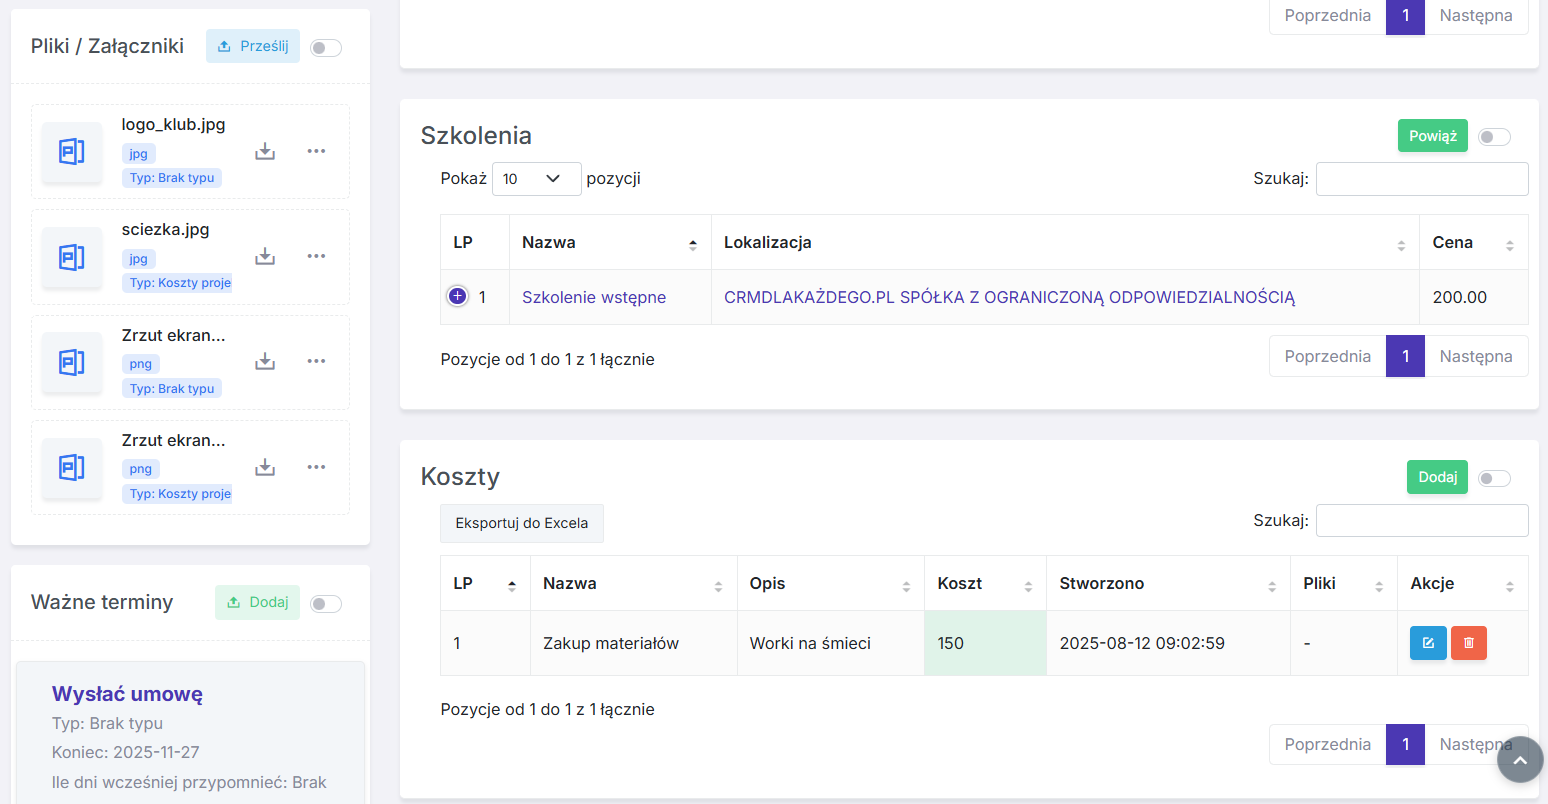Toggle the Szkolenia section switch

1494,137
